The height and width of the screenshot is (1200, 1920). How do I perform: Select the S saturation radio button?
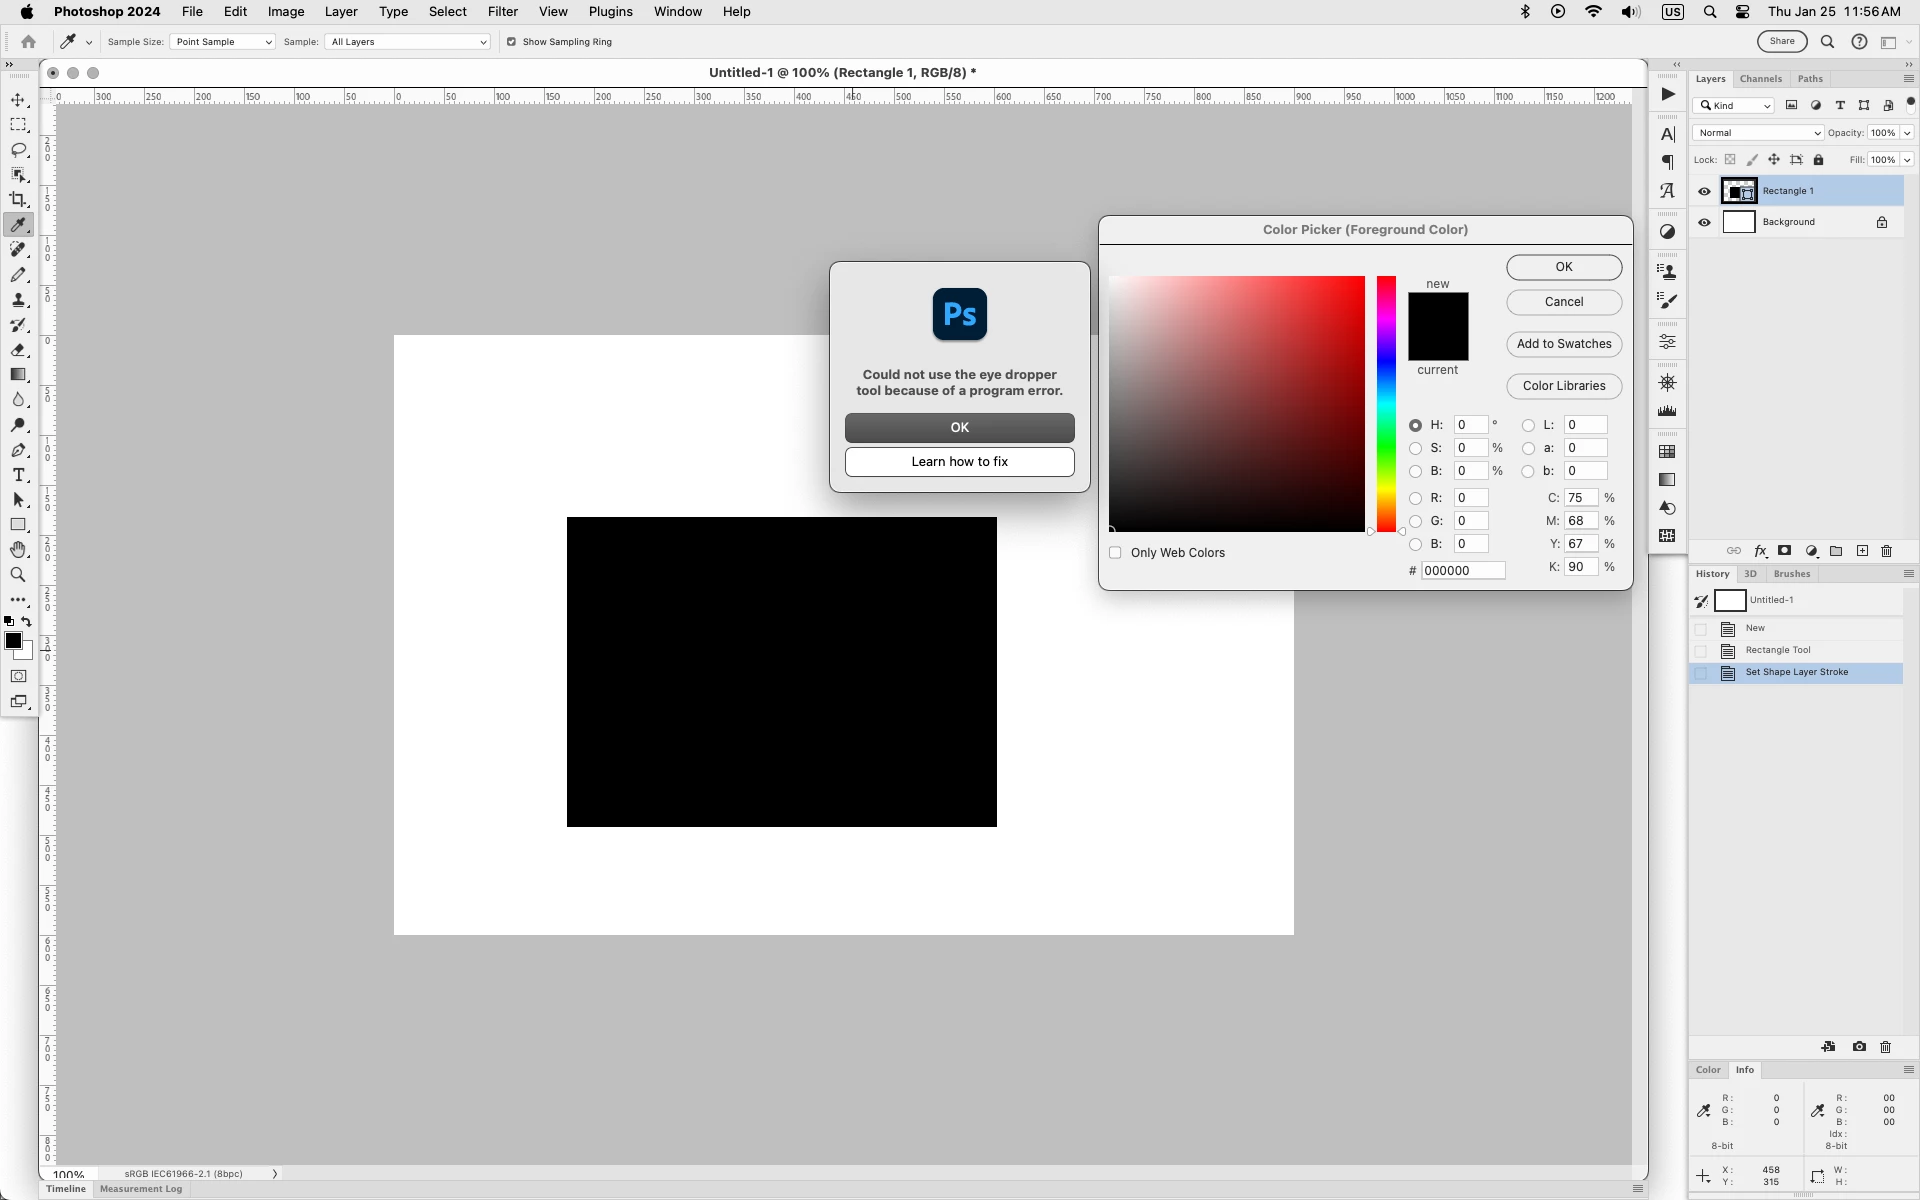(1415, 448)
